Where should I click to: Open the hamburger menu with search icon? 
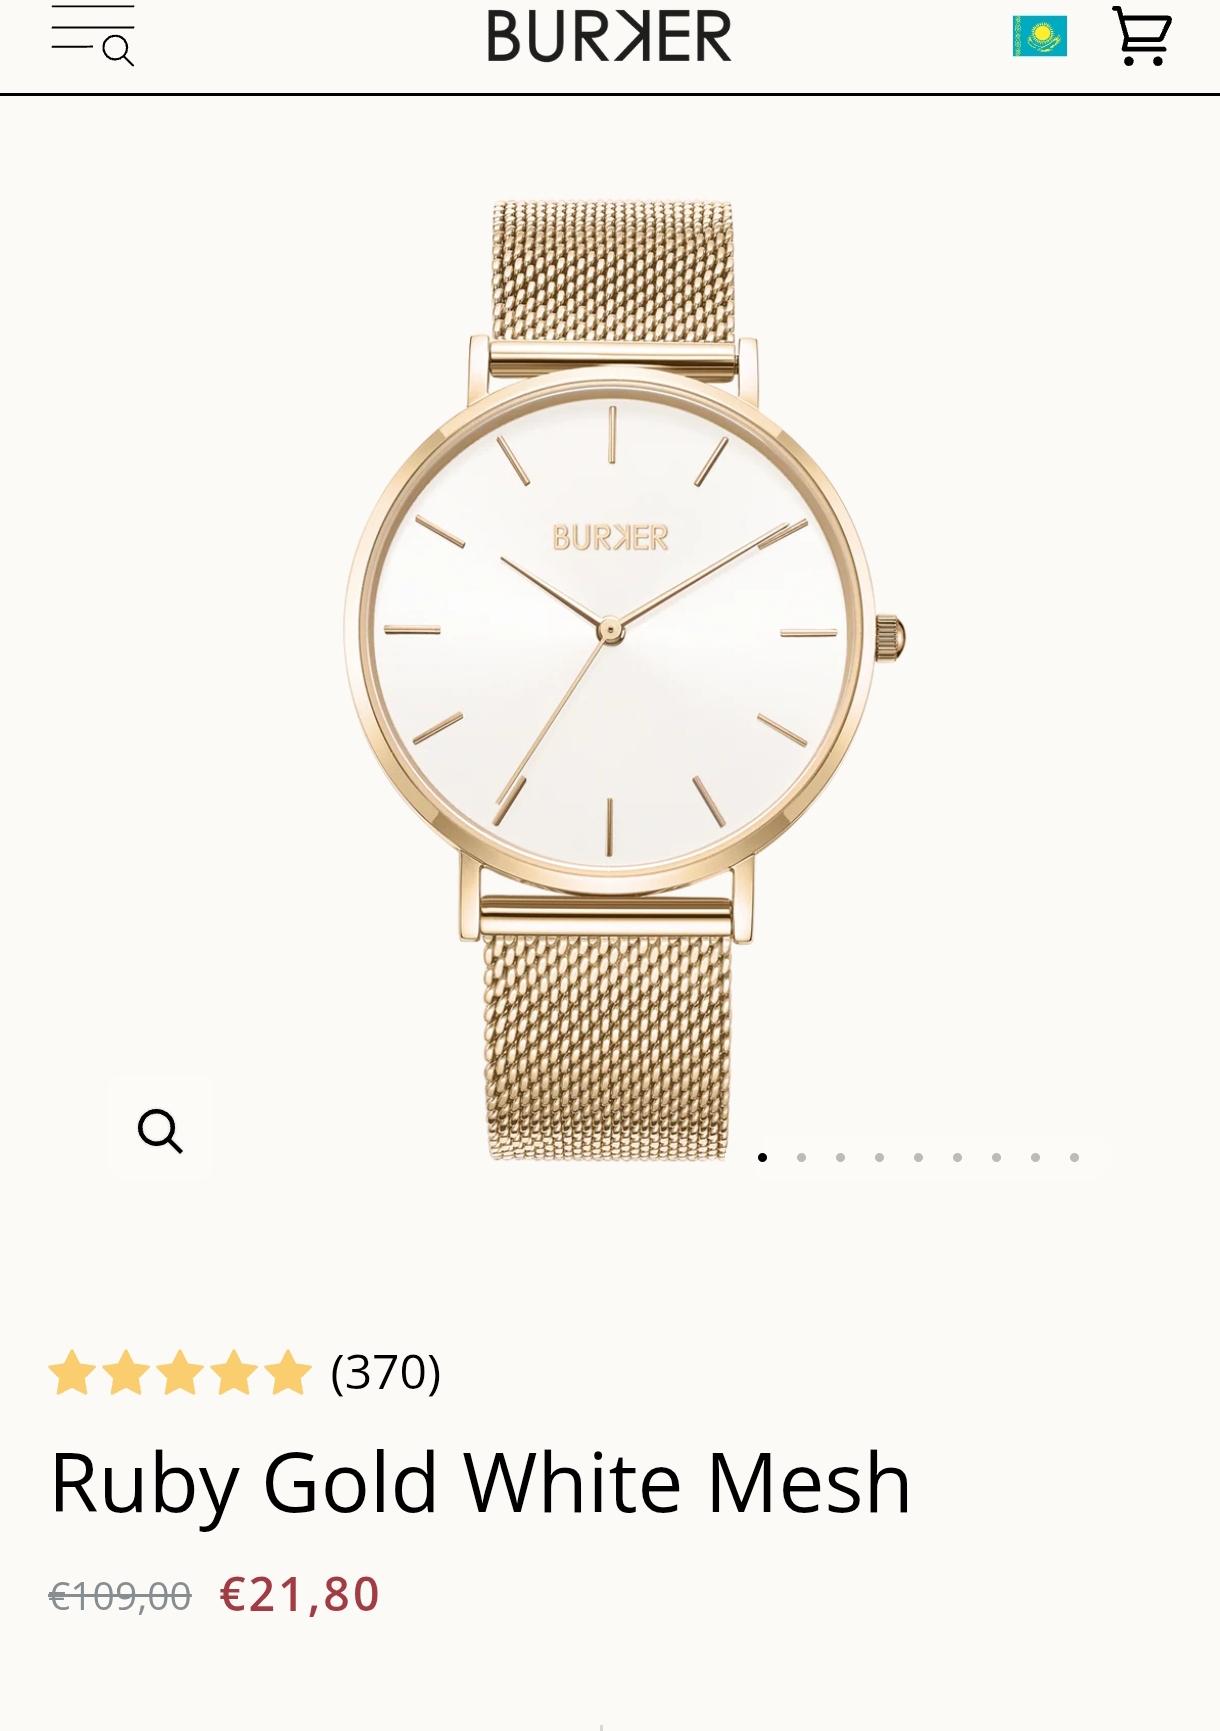(93, 36)
